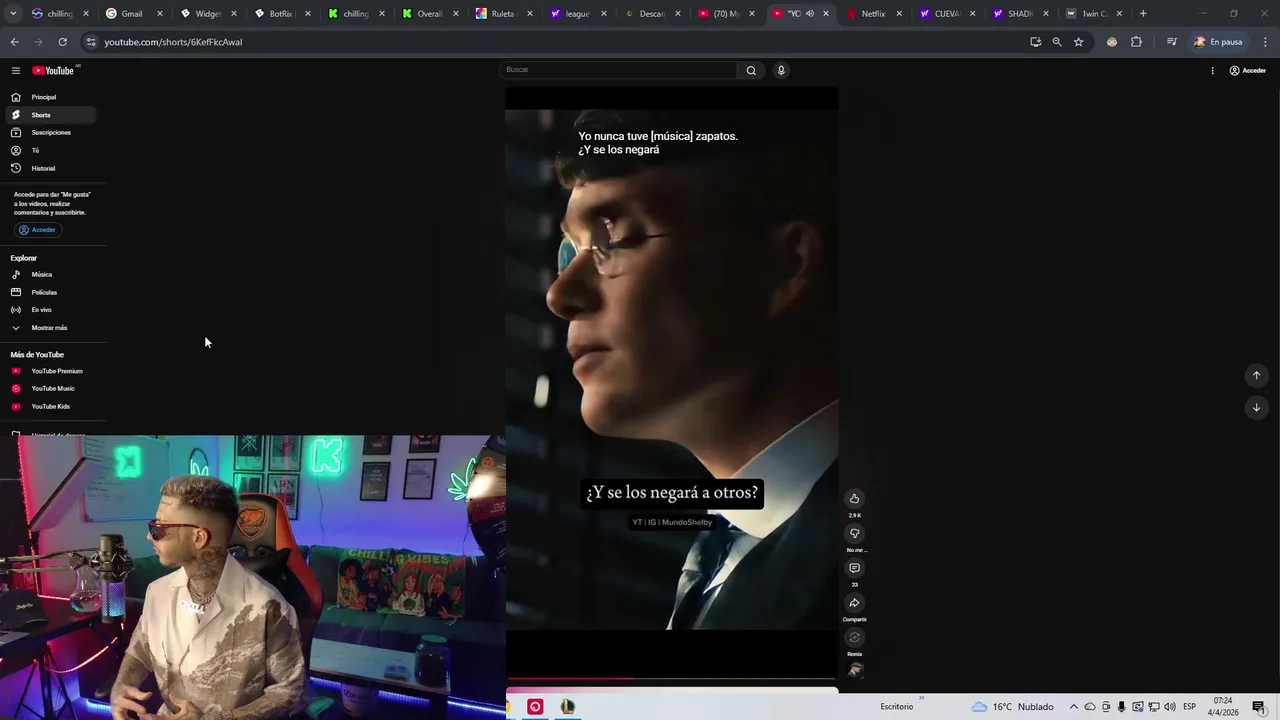This screenshot has width=1280, height=720.
Task: Click Acceder sign-in button at top right
Action: [1248, 71]
